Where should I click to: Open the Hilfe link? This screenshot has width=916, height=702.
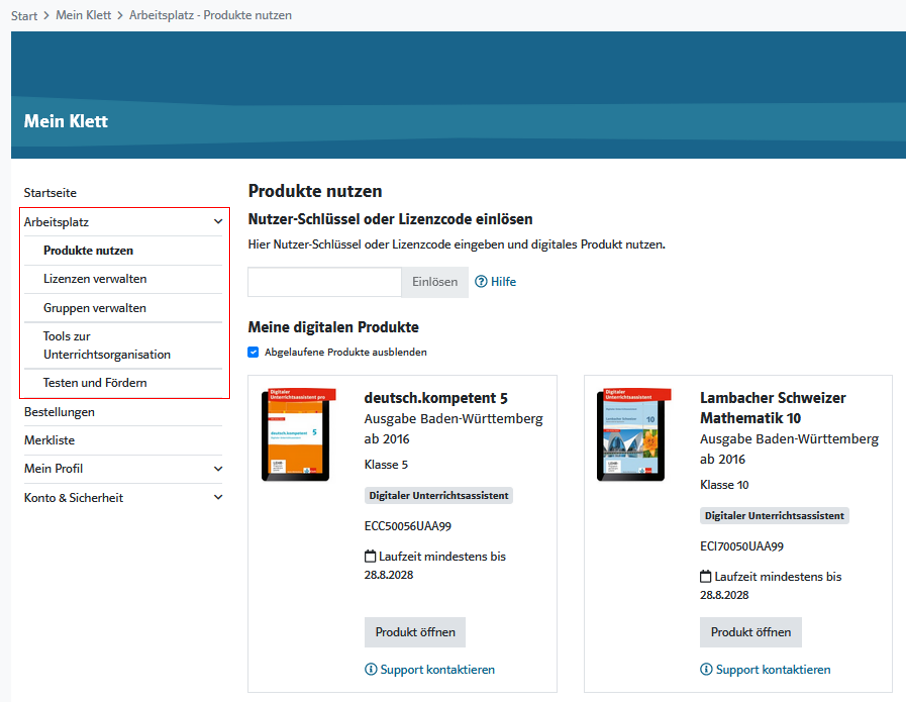[503, 282]
